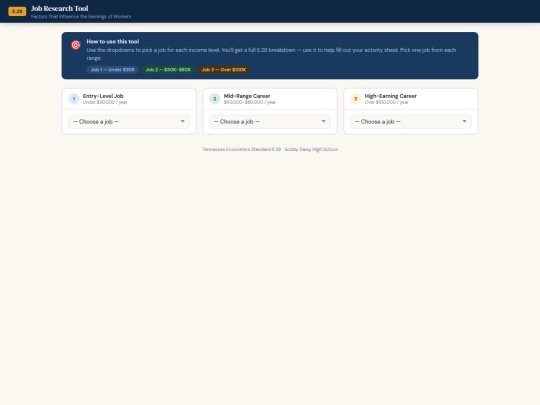Click the header subtitle about earnings of workers
The image size is (540, 405).
[81, 17]
